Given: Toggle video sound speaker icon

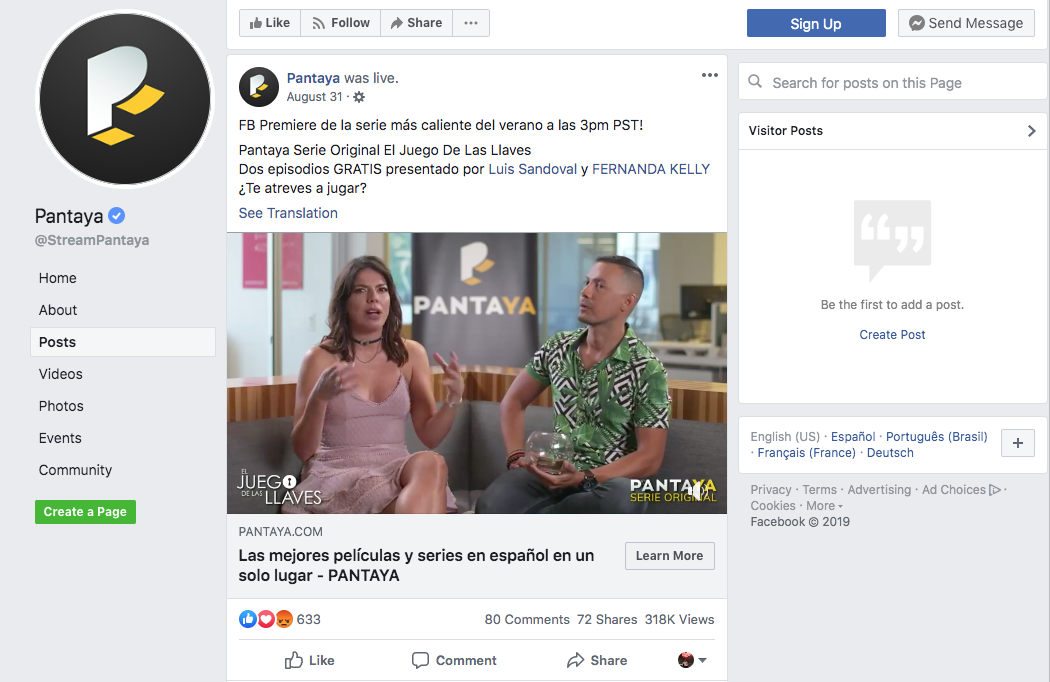Looking at the screenshot, I should 699,492.
